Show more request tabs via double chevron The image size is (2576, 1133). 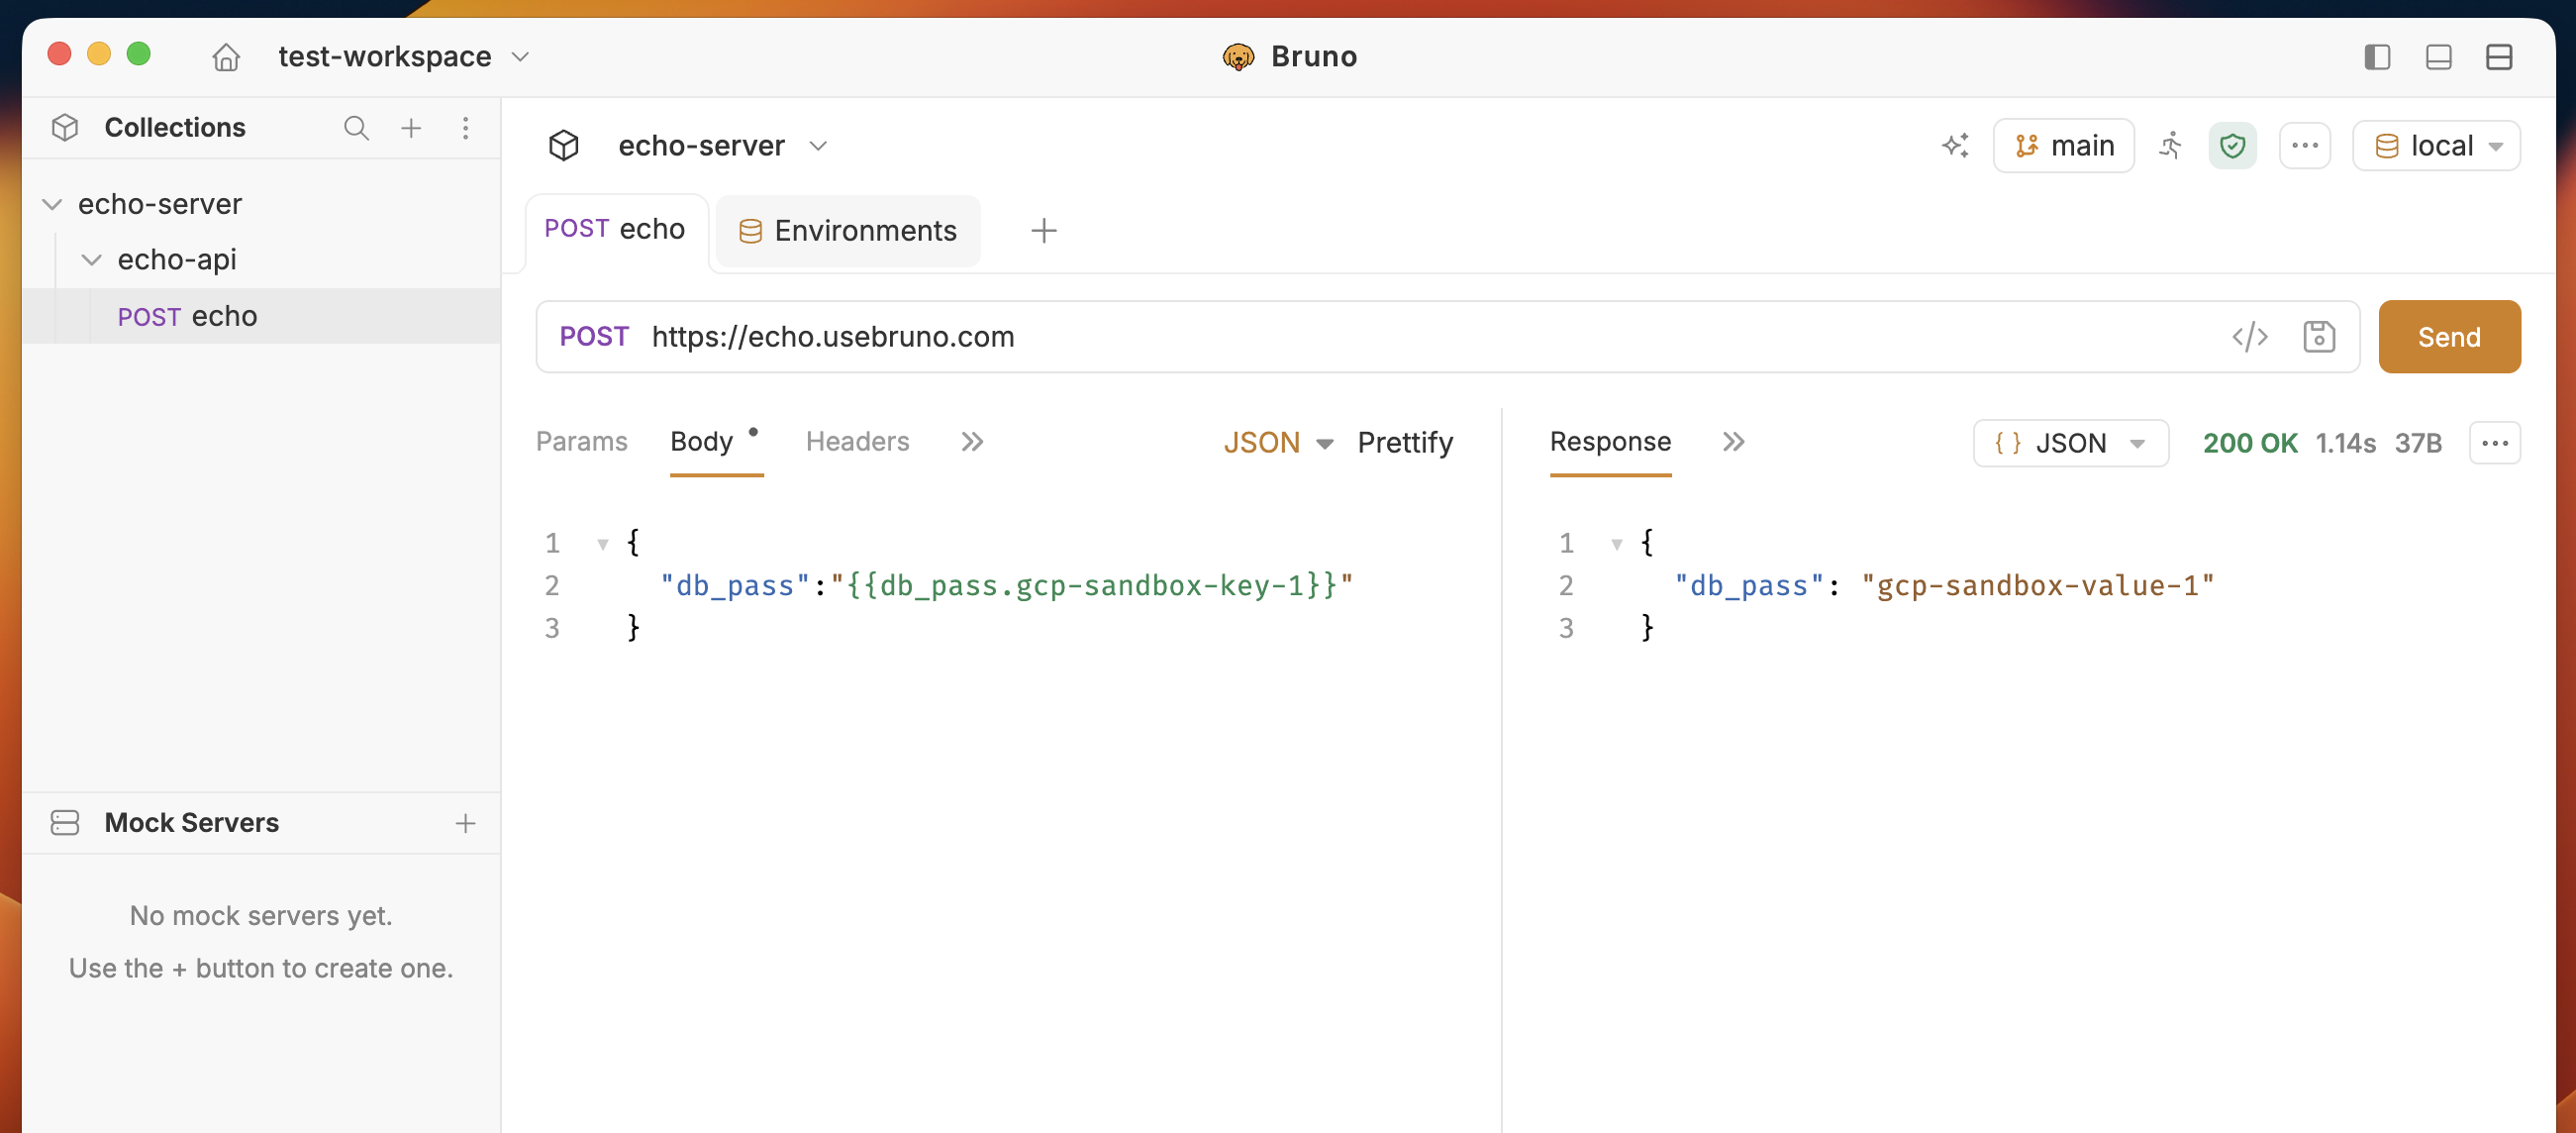pos(972,442)
